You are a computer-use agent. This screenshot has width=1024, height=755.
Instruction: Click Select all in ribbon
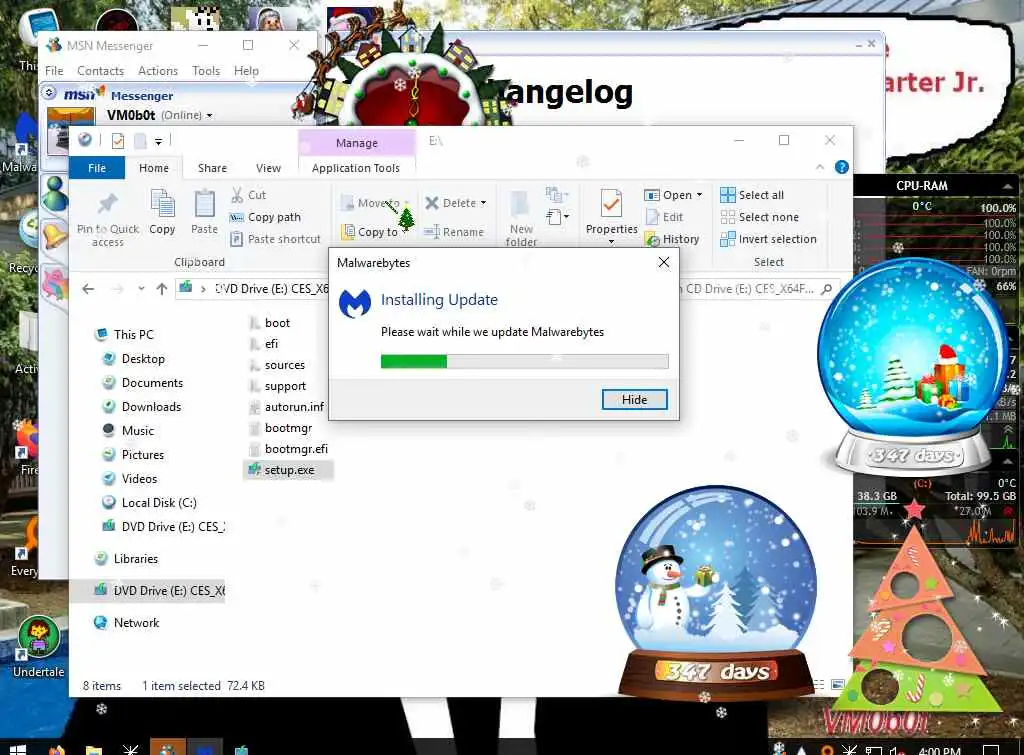coord(752,195)
